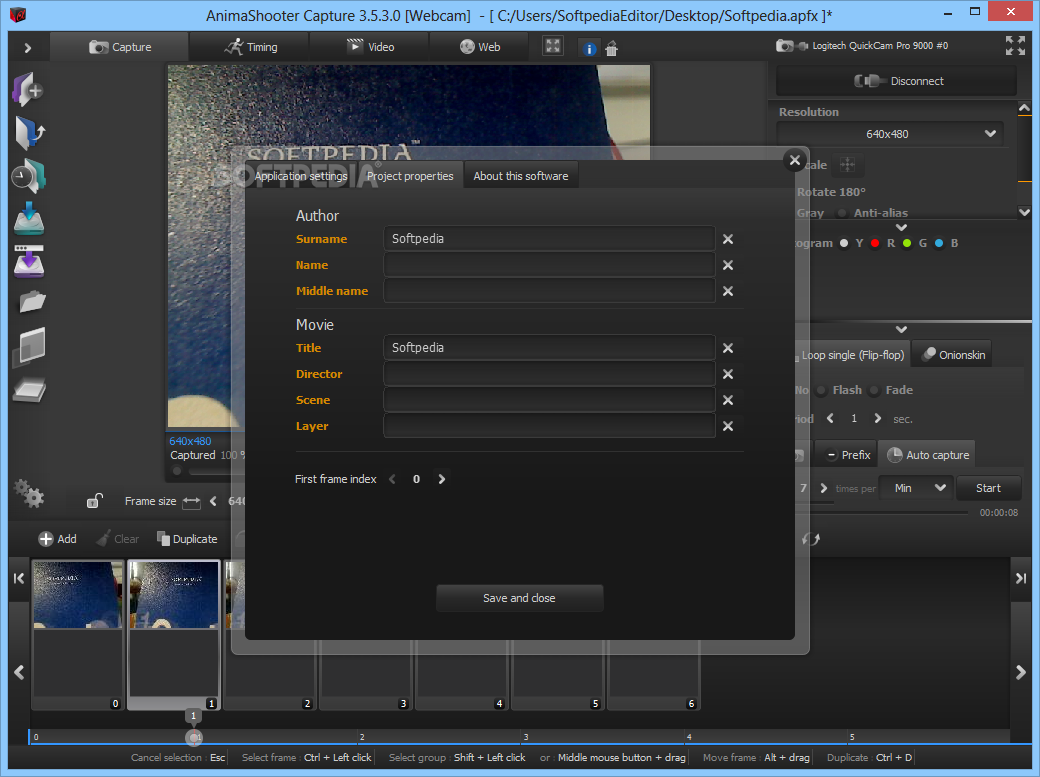Click the clock-and-document icon in left sidebar
Viewport: 1040px width, 777px height.
coord(29,176)
